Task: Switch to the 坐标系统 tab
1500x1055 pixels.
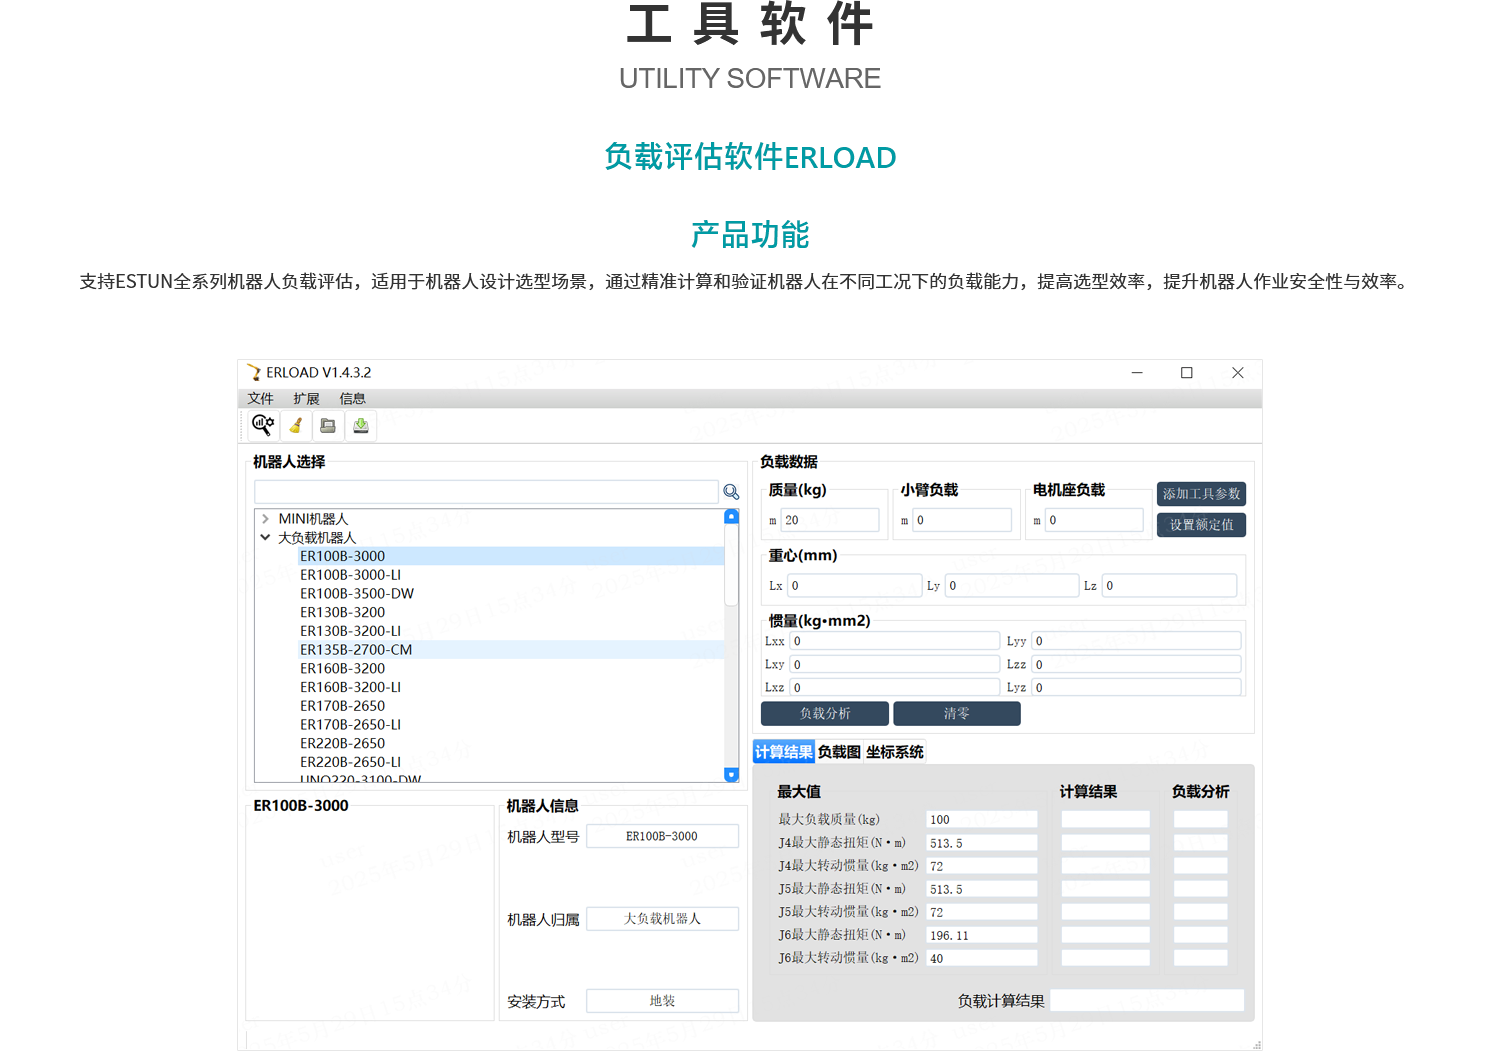Action: [x=893, y=751]
